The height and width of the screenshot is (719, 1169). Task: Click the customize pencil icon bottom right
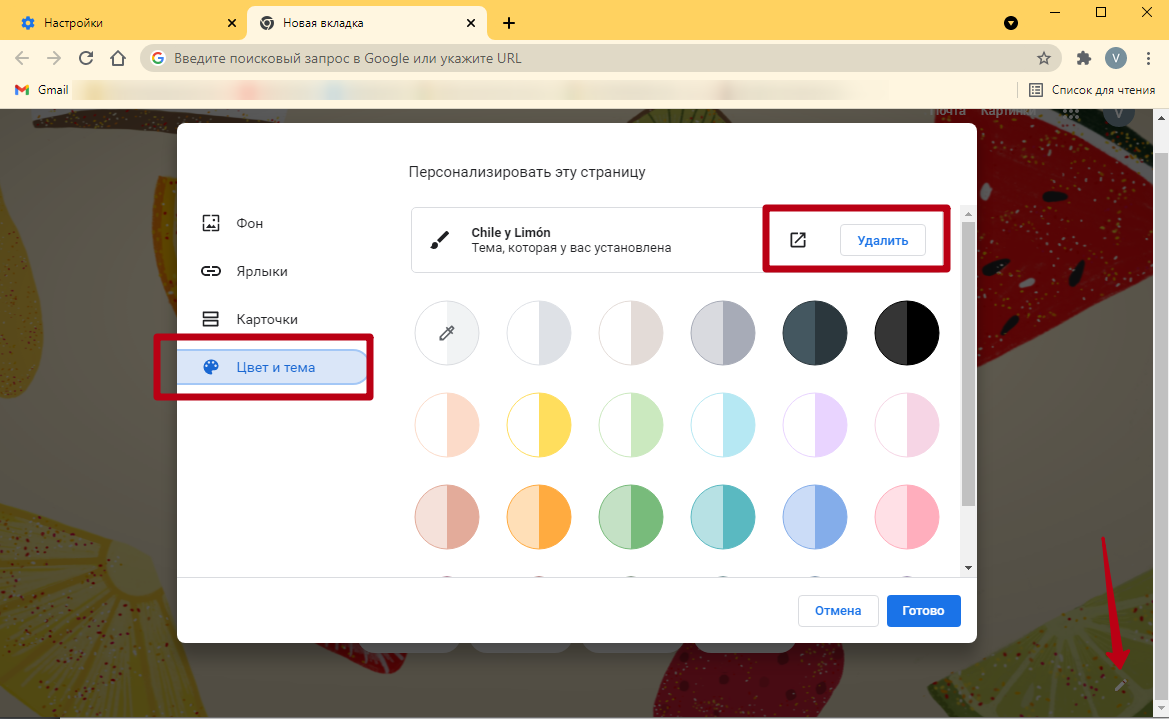pos(1121,685)
